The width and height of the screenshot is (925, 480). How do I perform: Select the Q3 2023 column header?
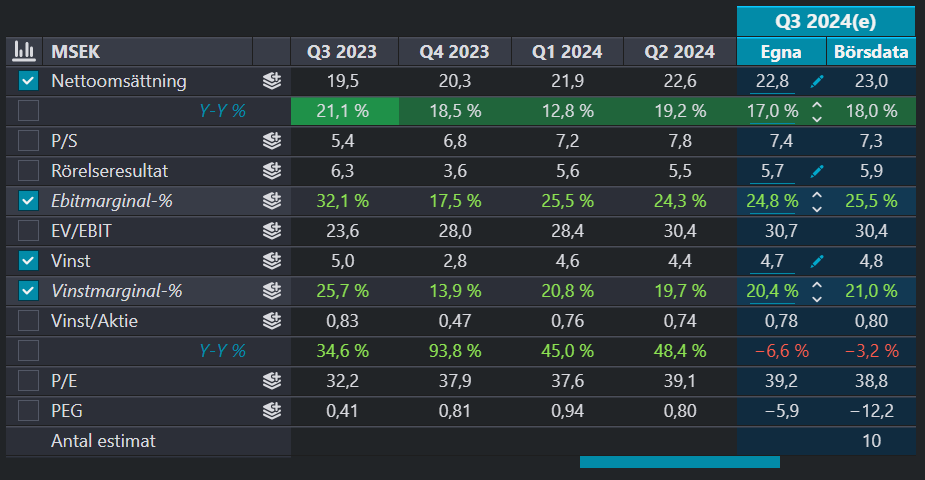pyautogui.click(x=345, y=51)
